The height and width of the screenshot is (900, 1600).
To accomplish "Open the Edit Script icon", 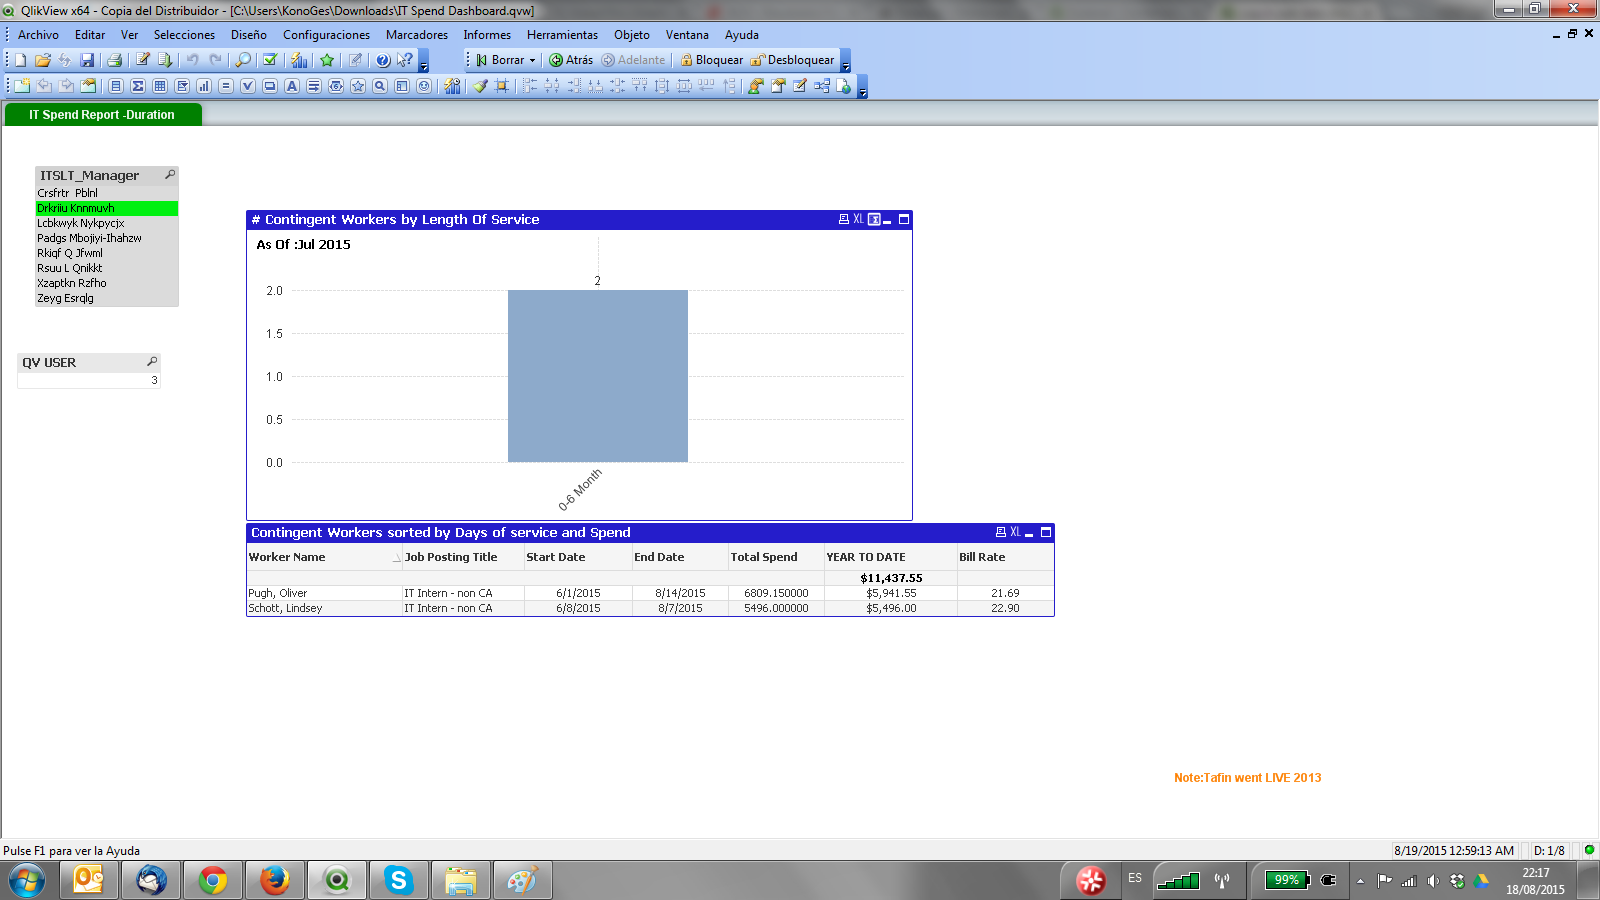I will point(143,60).
